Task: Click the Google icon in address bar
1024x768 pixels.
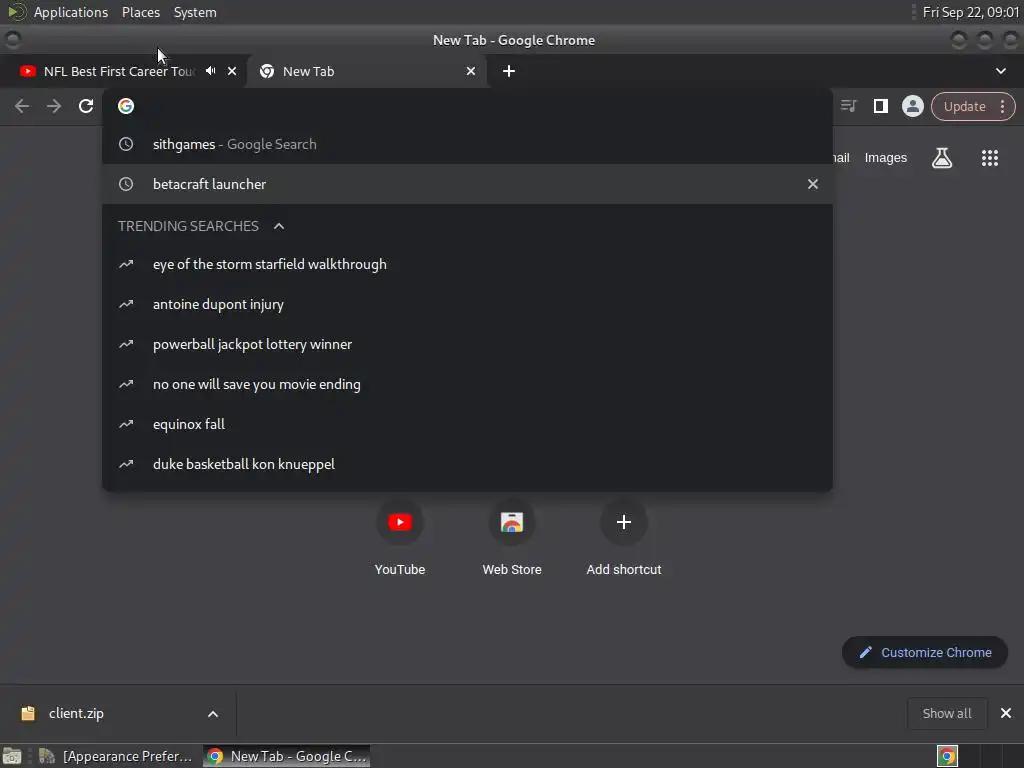Action: point(126,106)
